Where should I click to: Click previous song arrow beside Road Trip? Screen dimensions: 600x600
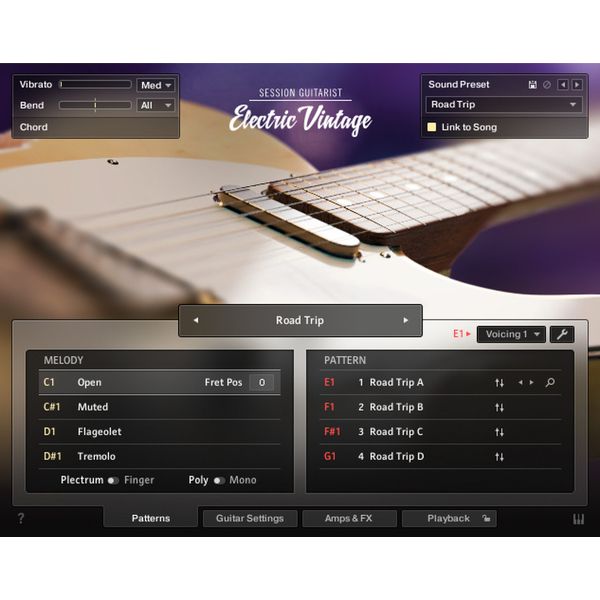point(196,320)
